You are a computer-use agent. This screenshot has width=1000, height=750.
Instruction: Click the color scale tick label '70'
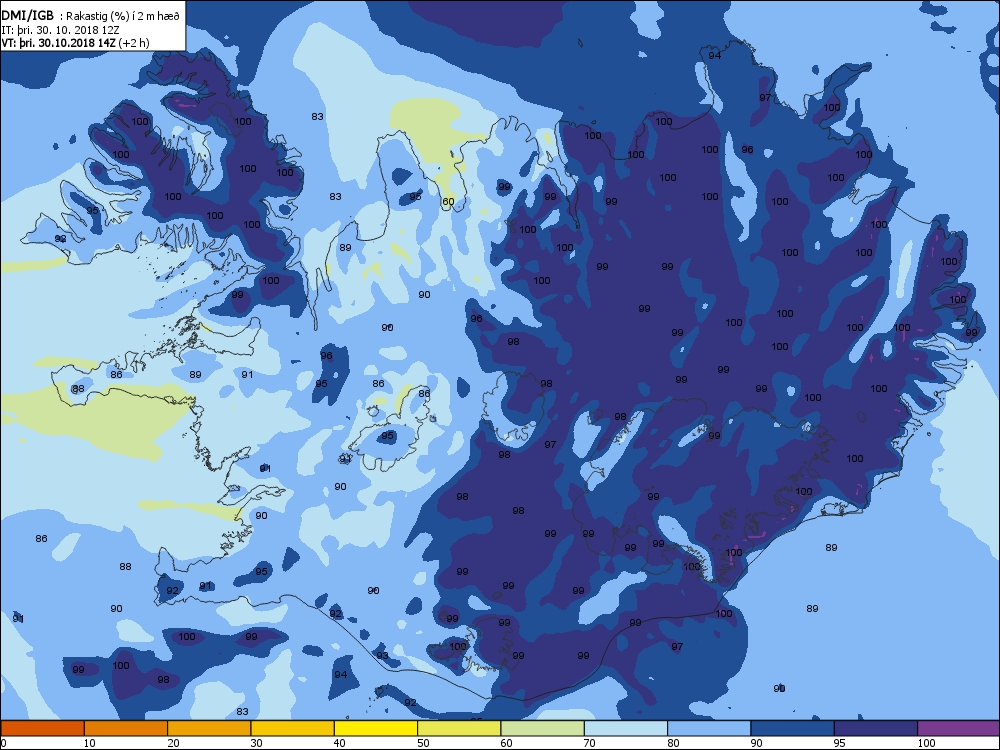(589, 743)
